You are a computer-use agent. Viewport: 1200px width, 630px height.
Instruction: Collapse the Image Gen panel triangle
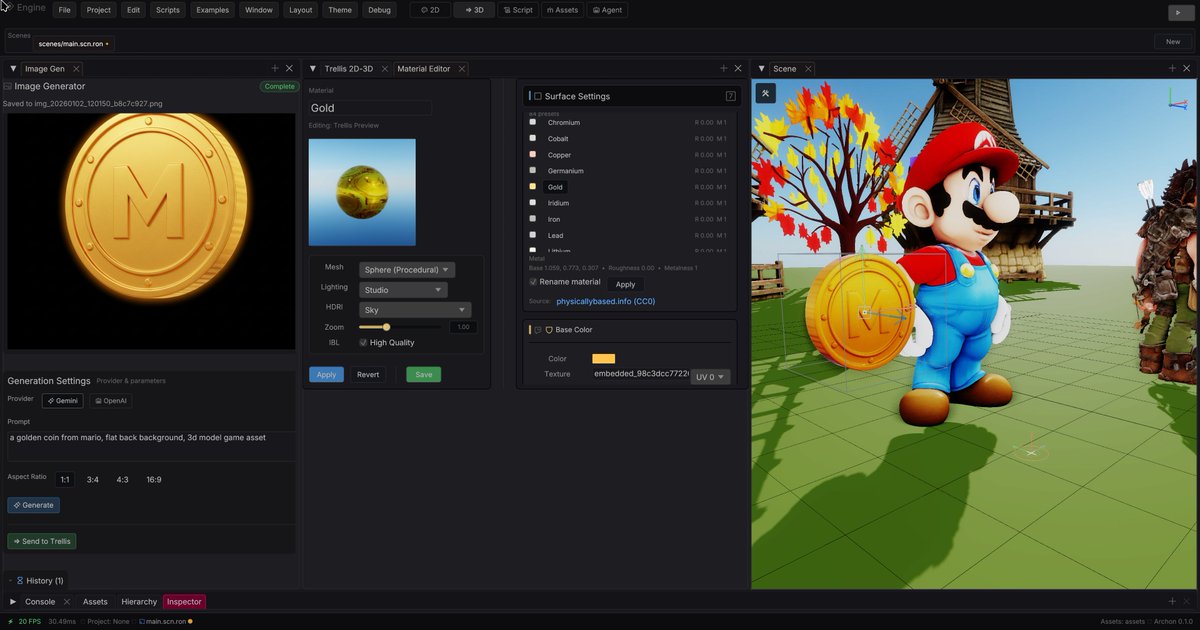point(13,69)
